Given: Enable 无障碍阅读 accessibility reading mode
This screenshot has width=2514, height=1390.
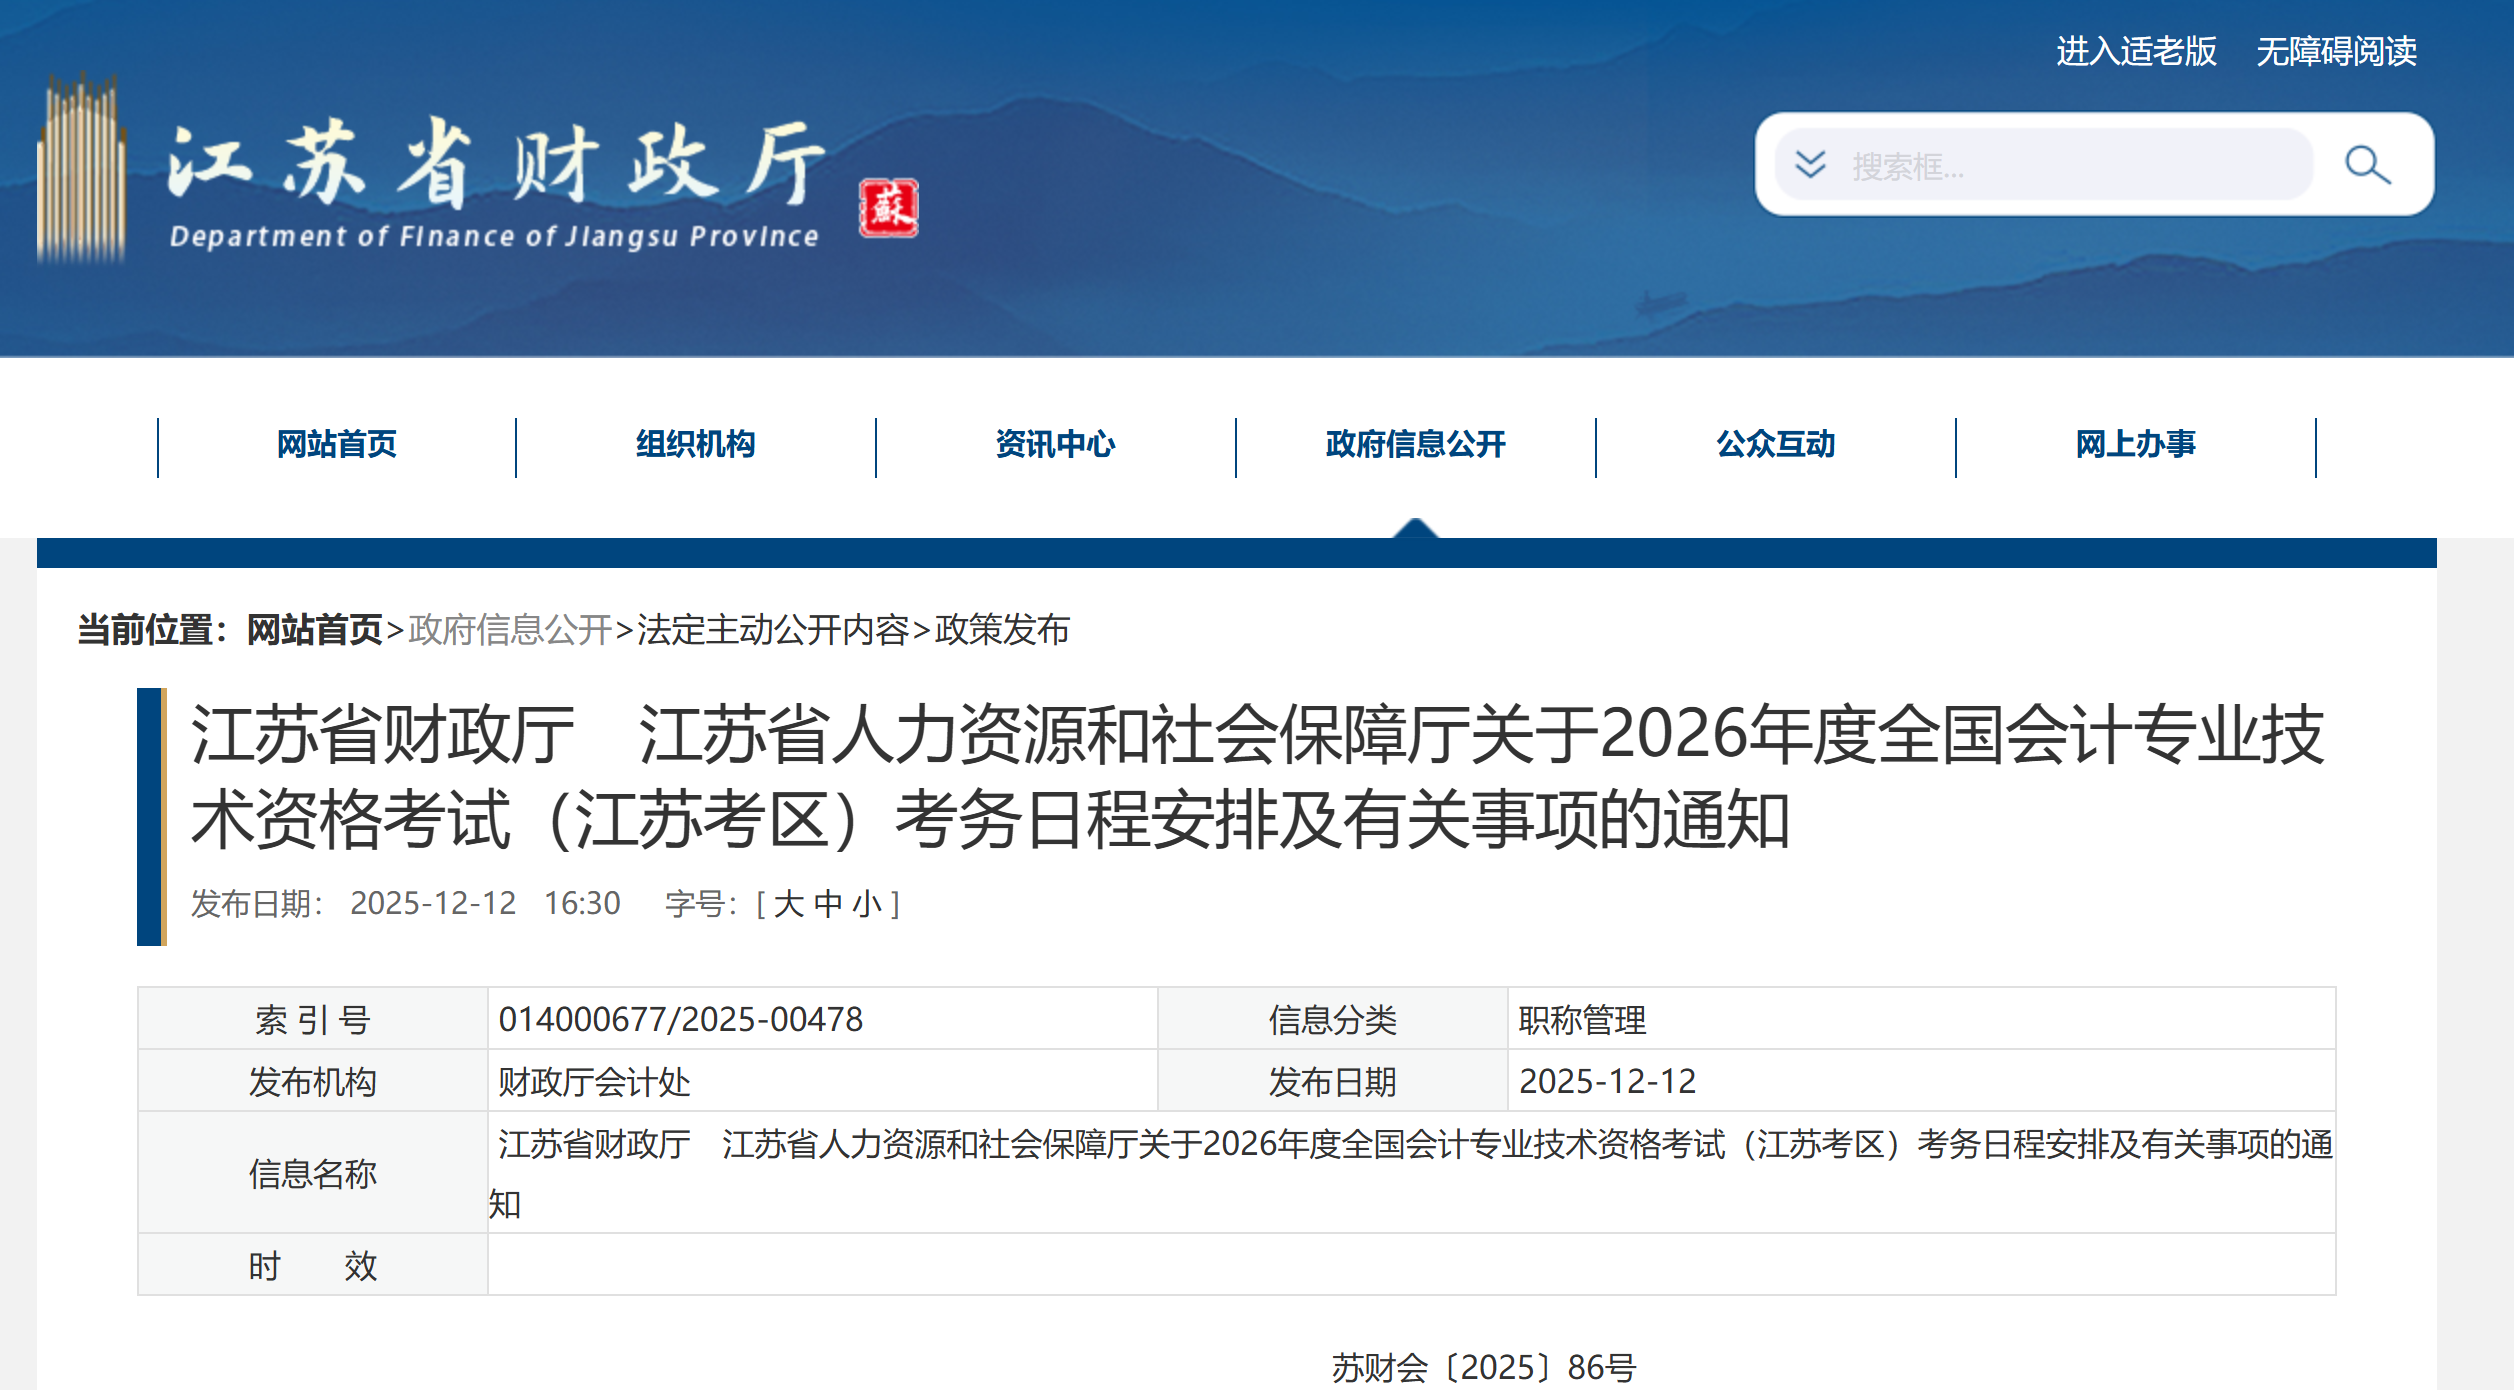Looking at the screenshot, I should coord(2336,51).
